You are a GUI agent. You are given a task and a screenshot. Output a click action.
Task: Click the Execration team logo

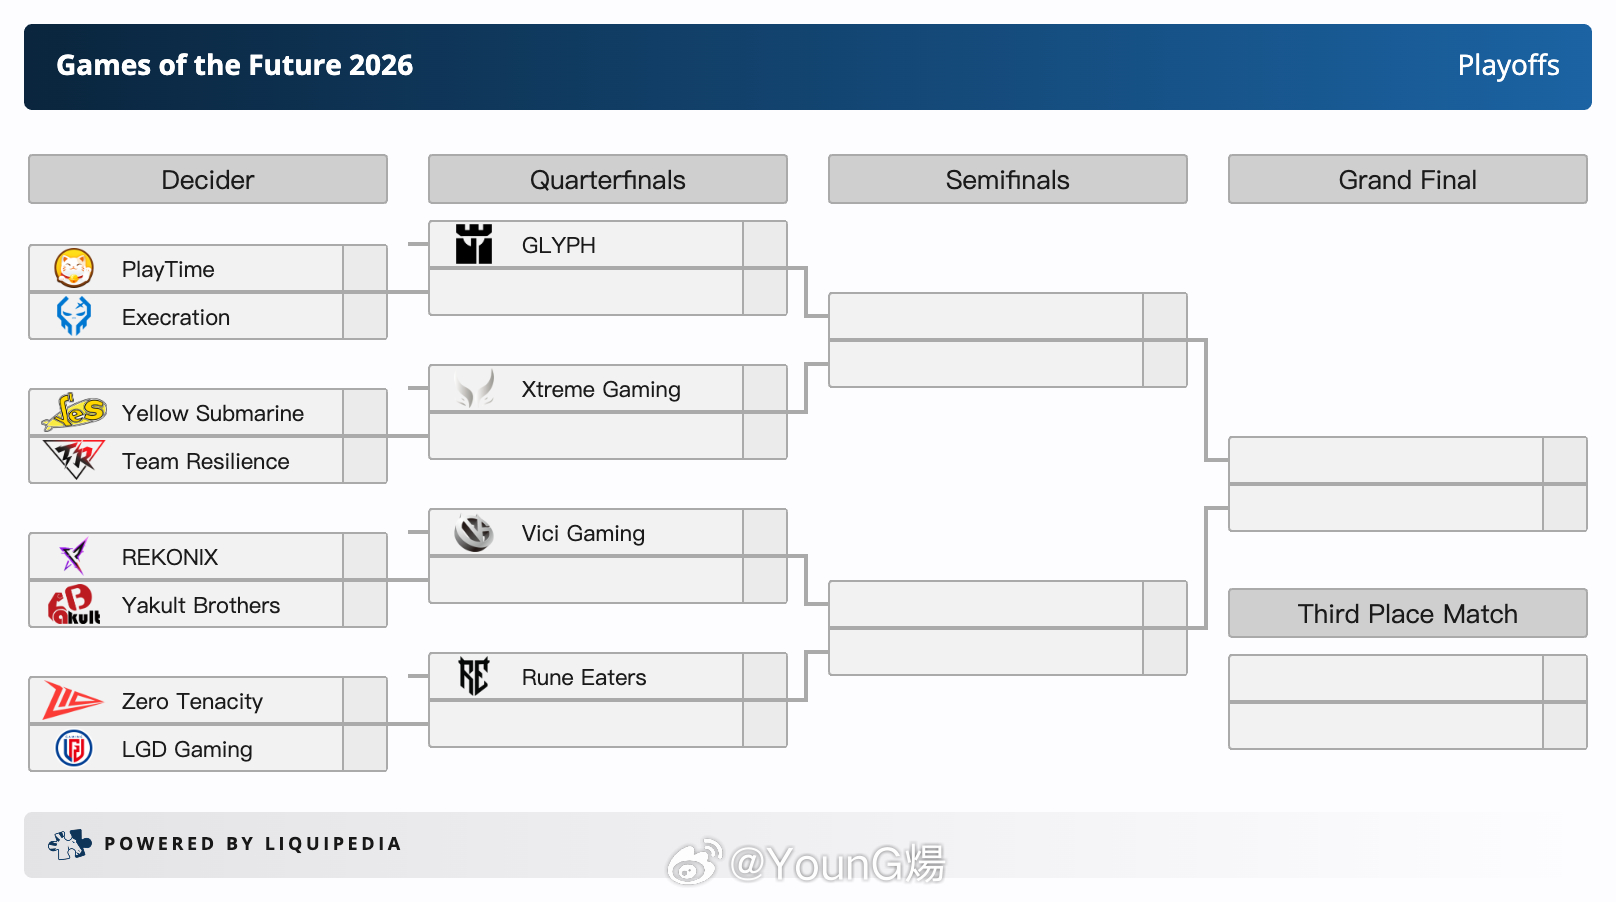point(74,316)
